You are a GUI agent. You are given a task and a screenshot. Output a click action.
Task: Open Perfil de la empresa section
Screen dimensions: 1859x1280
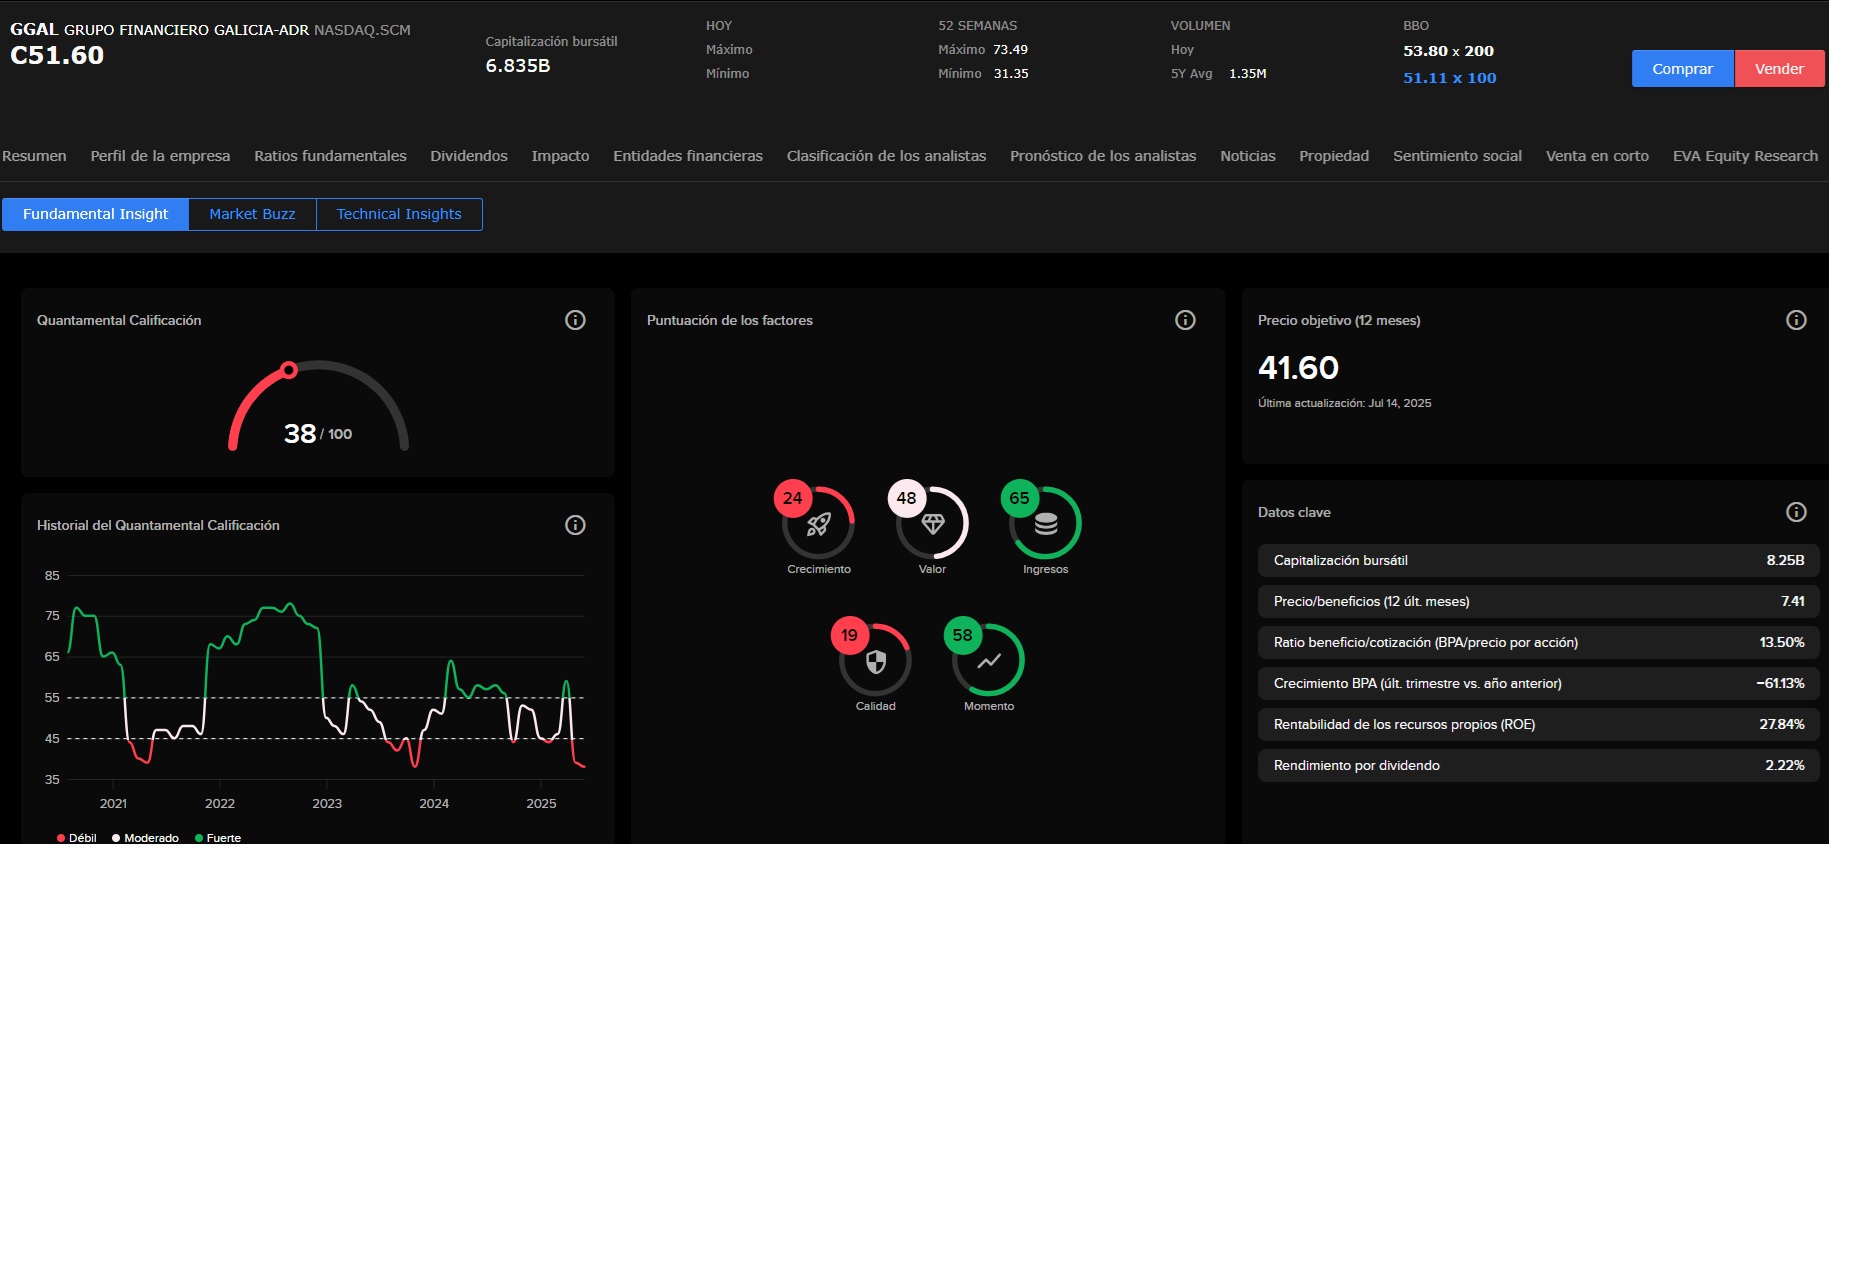(160, 156)
